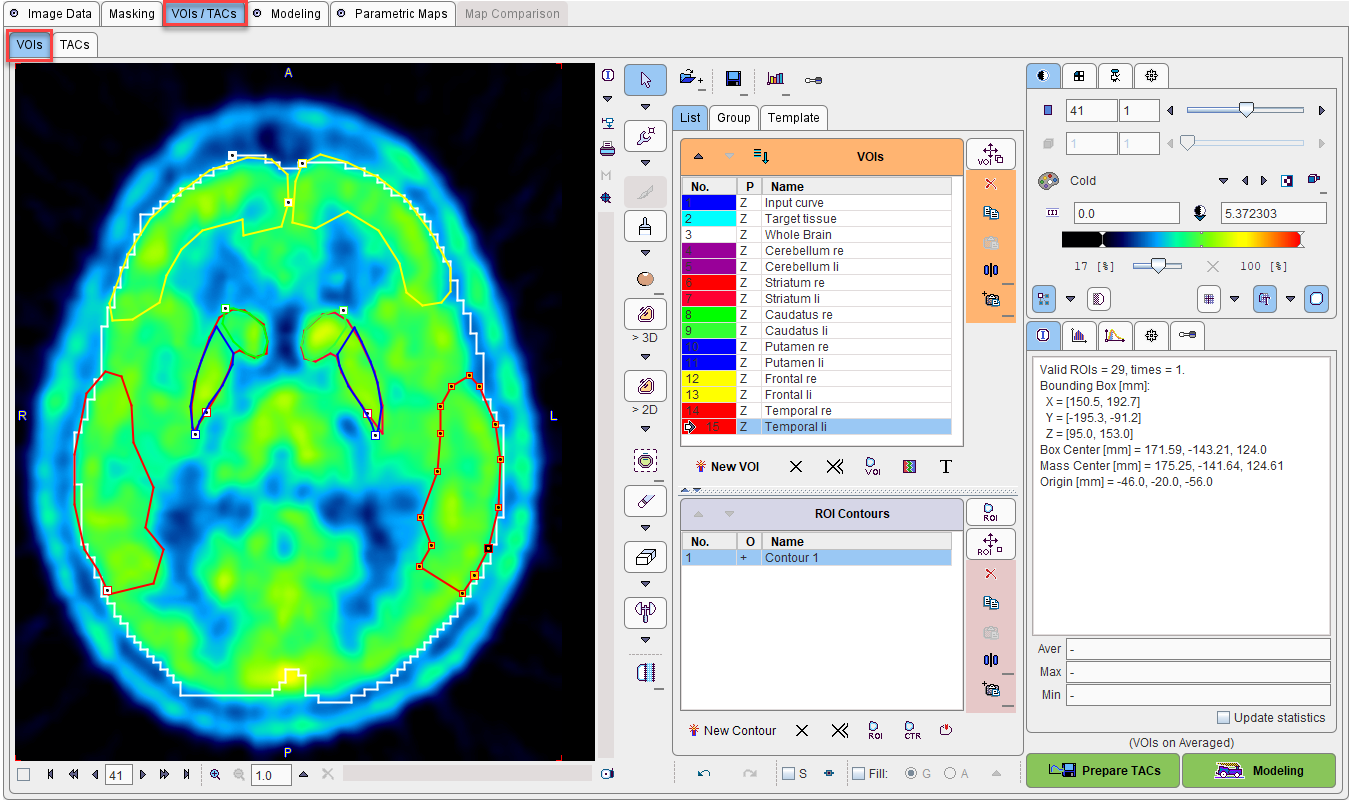1349x800 pixels.
Task: Delete VOI with red X in orange panel
Action: click(991, 184)
